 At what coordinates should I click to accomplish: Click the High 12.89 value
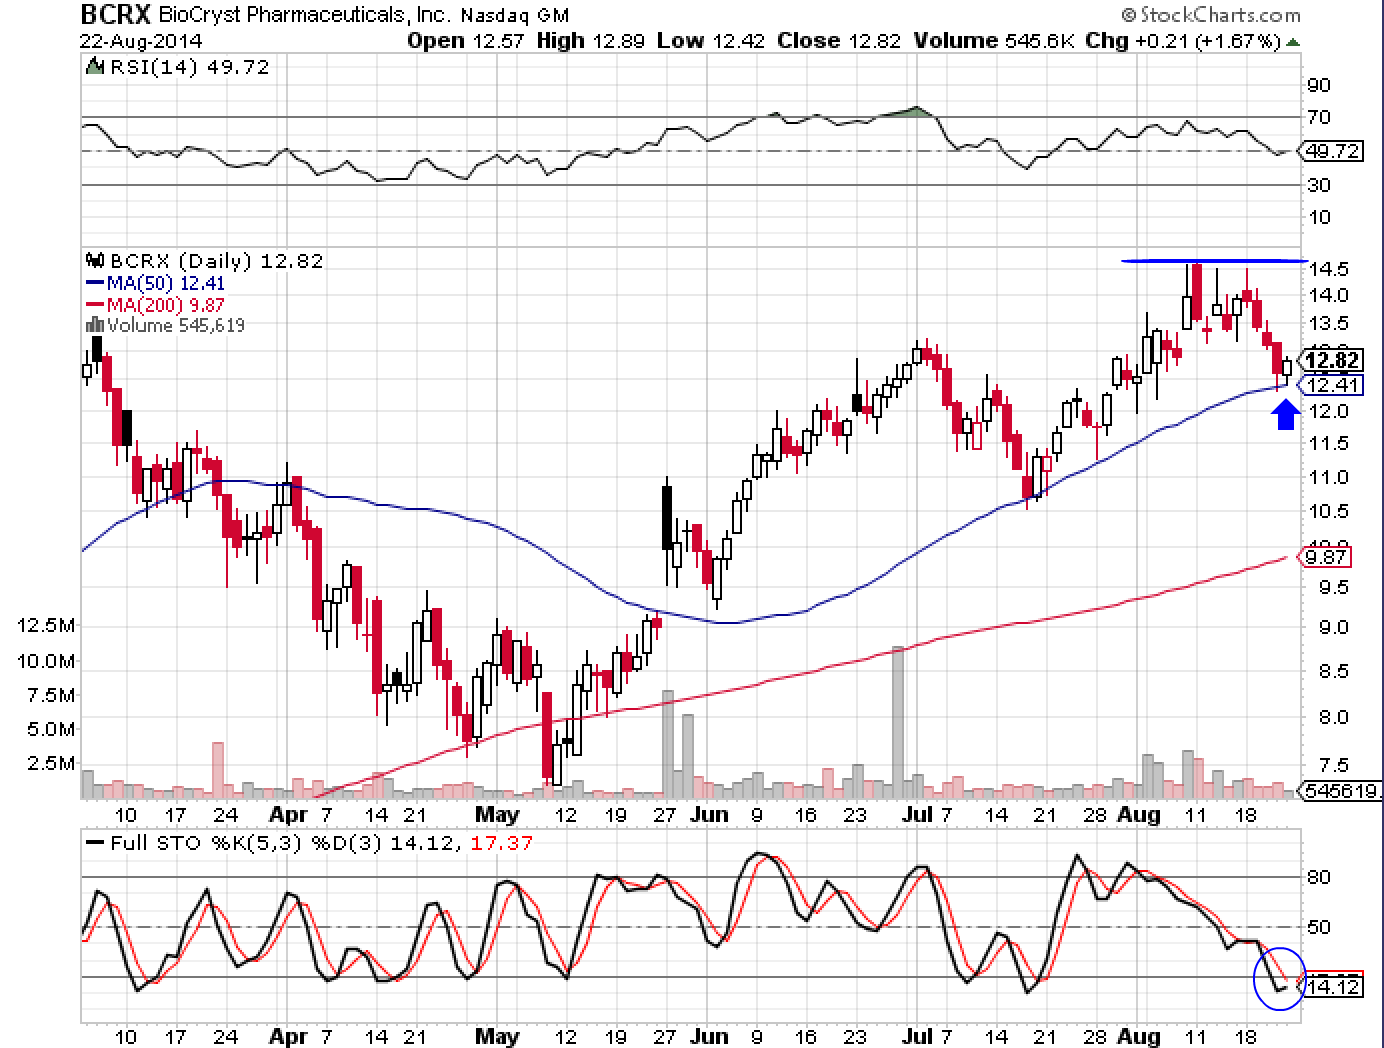point(592,41)
